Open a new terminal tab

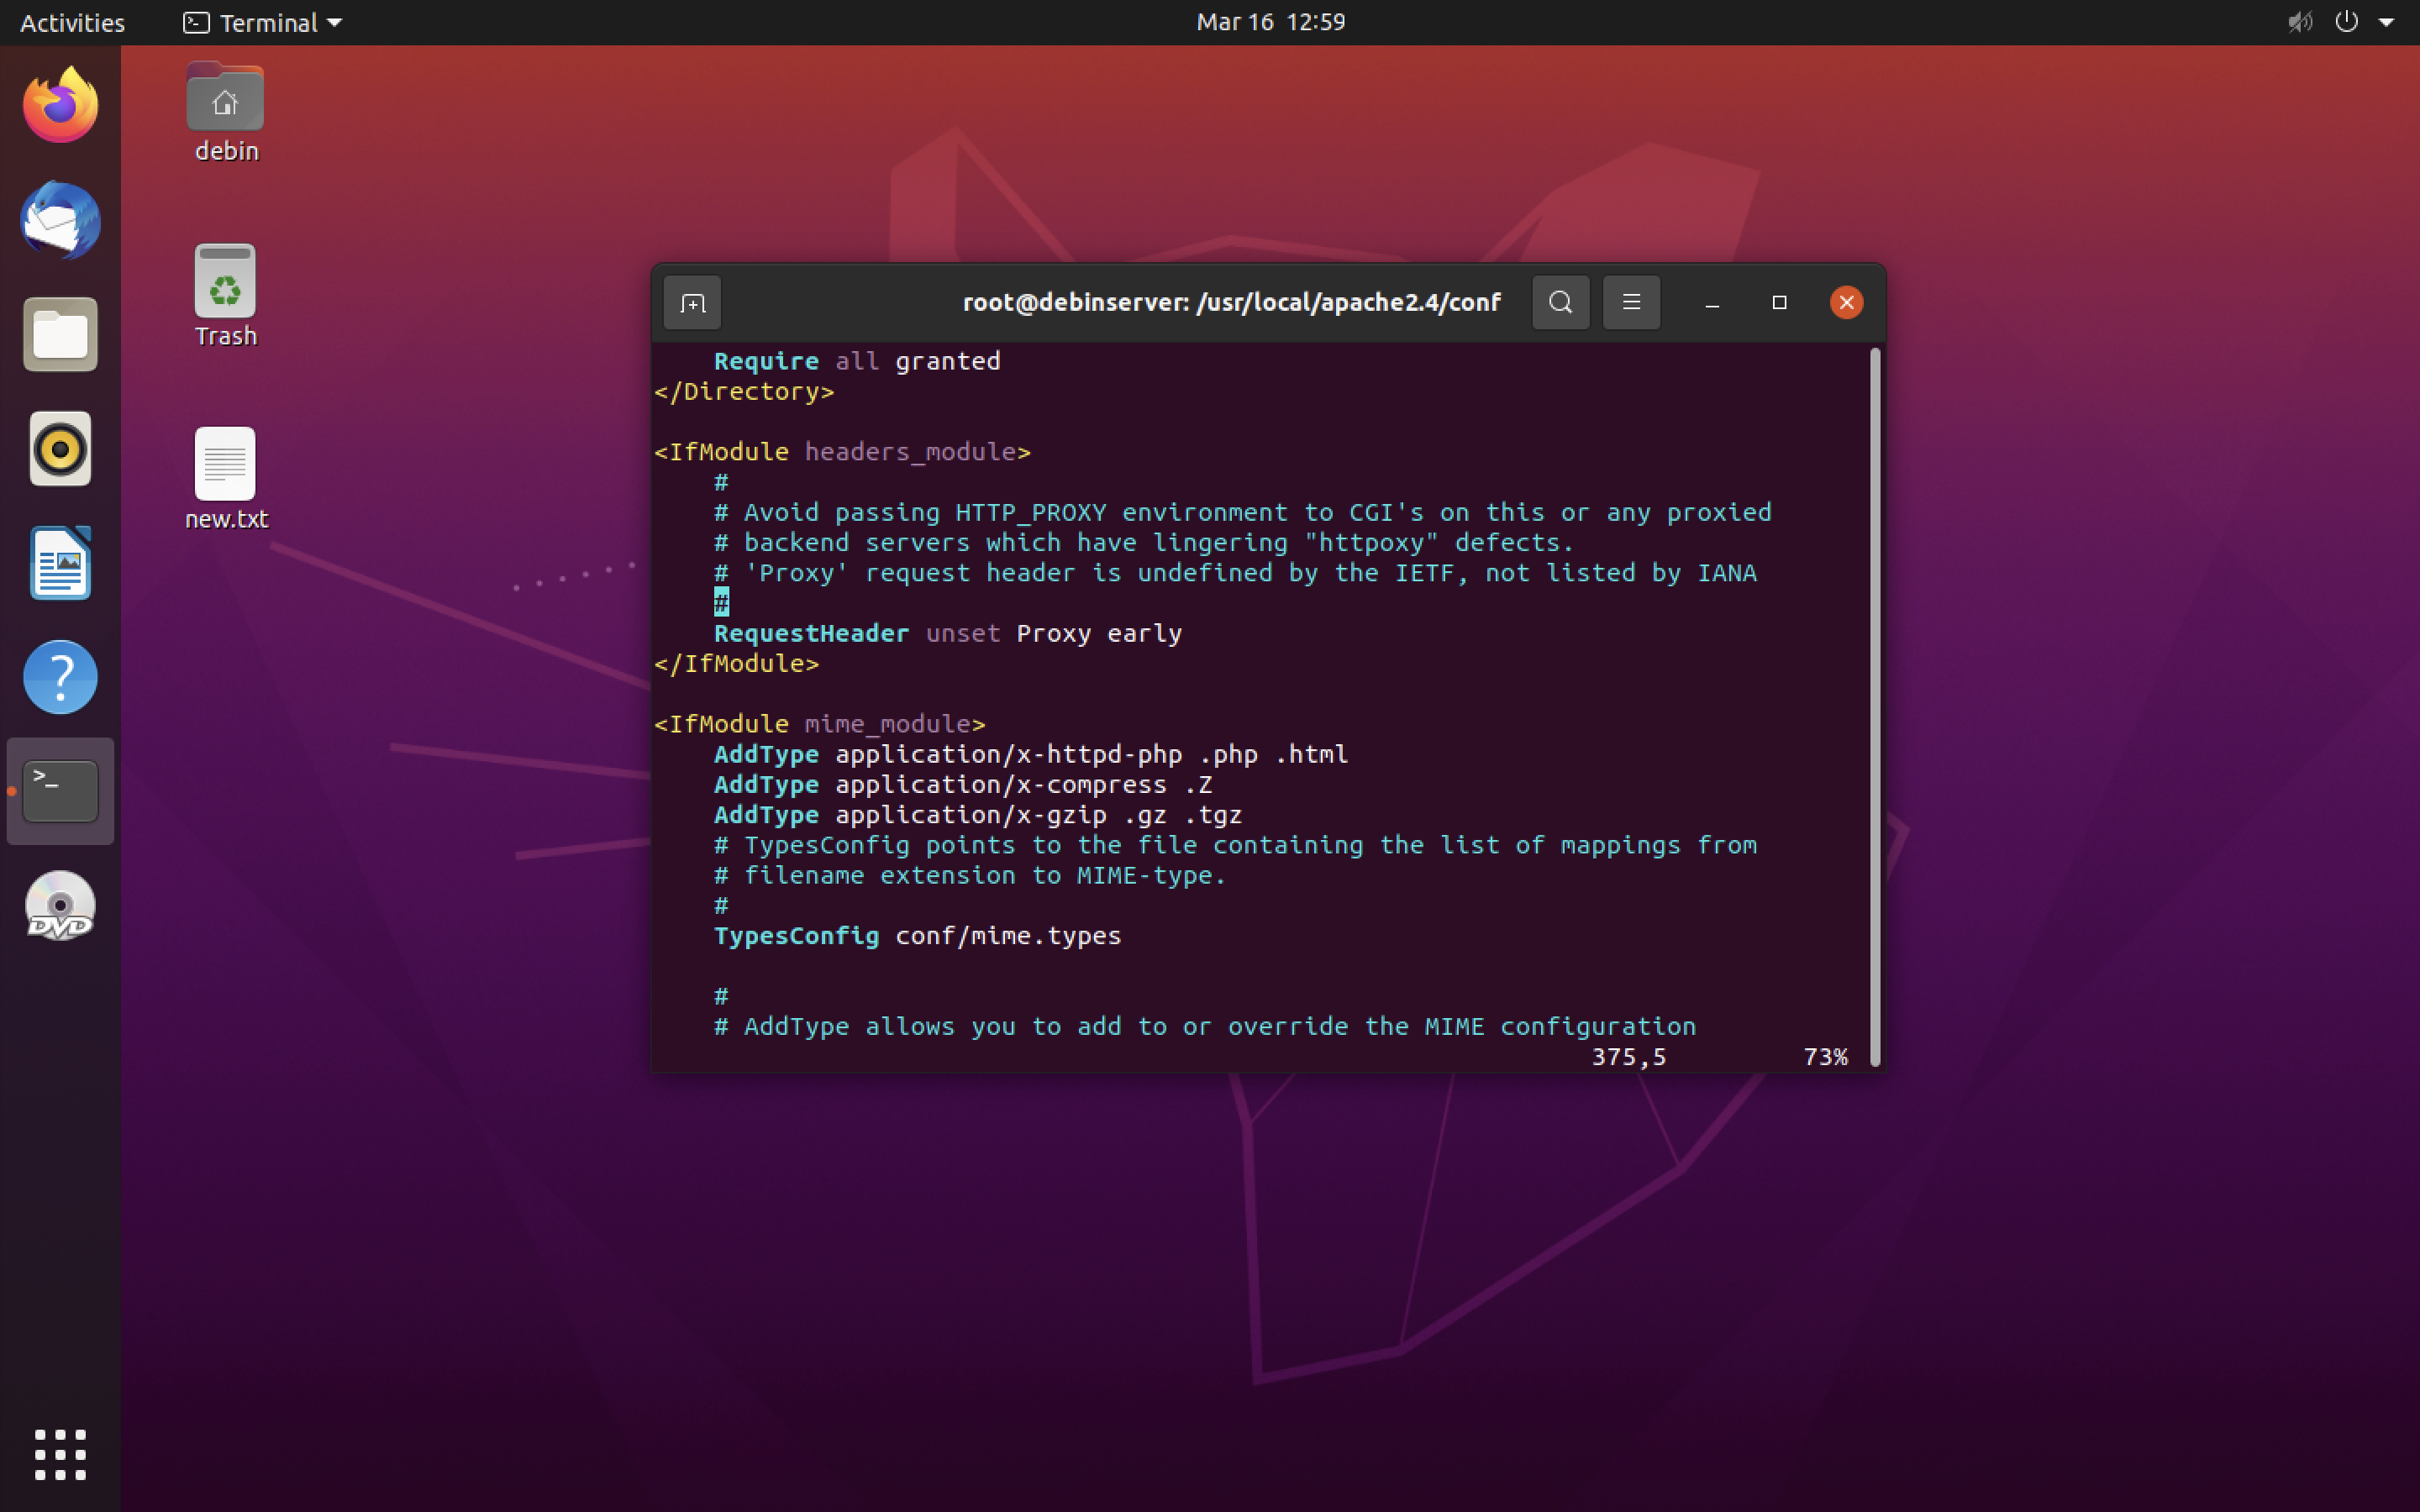click(x=692, y=302)
